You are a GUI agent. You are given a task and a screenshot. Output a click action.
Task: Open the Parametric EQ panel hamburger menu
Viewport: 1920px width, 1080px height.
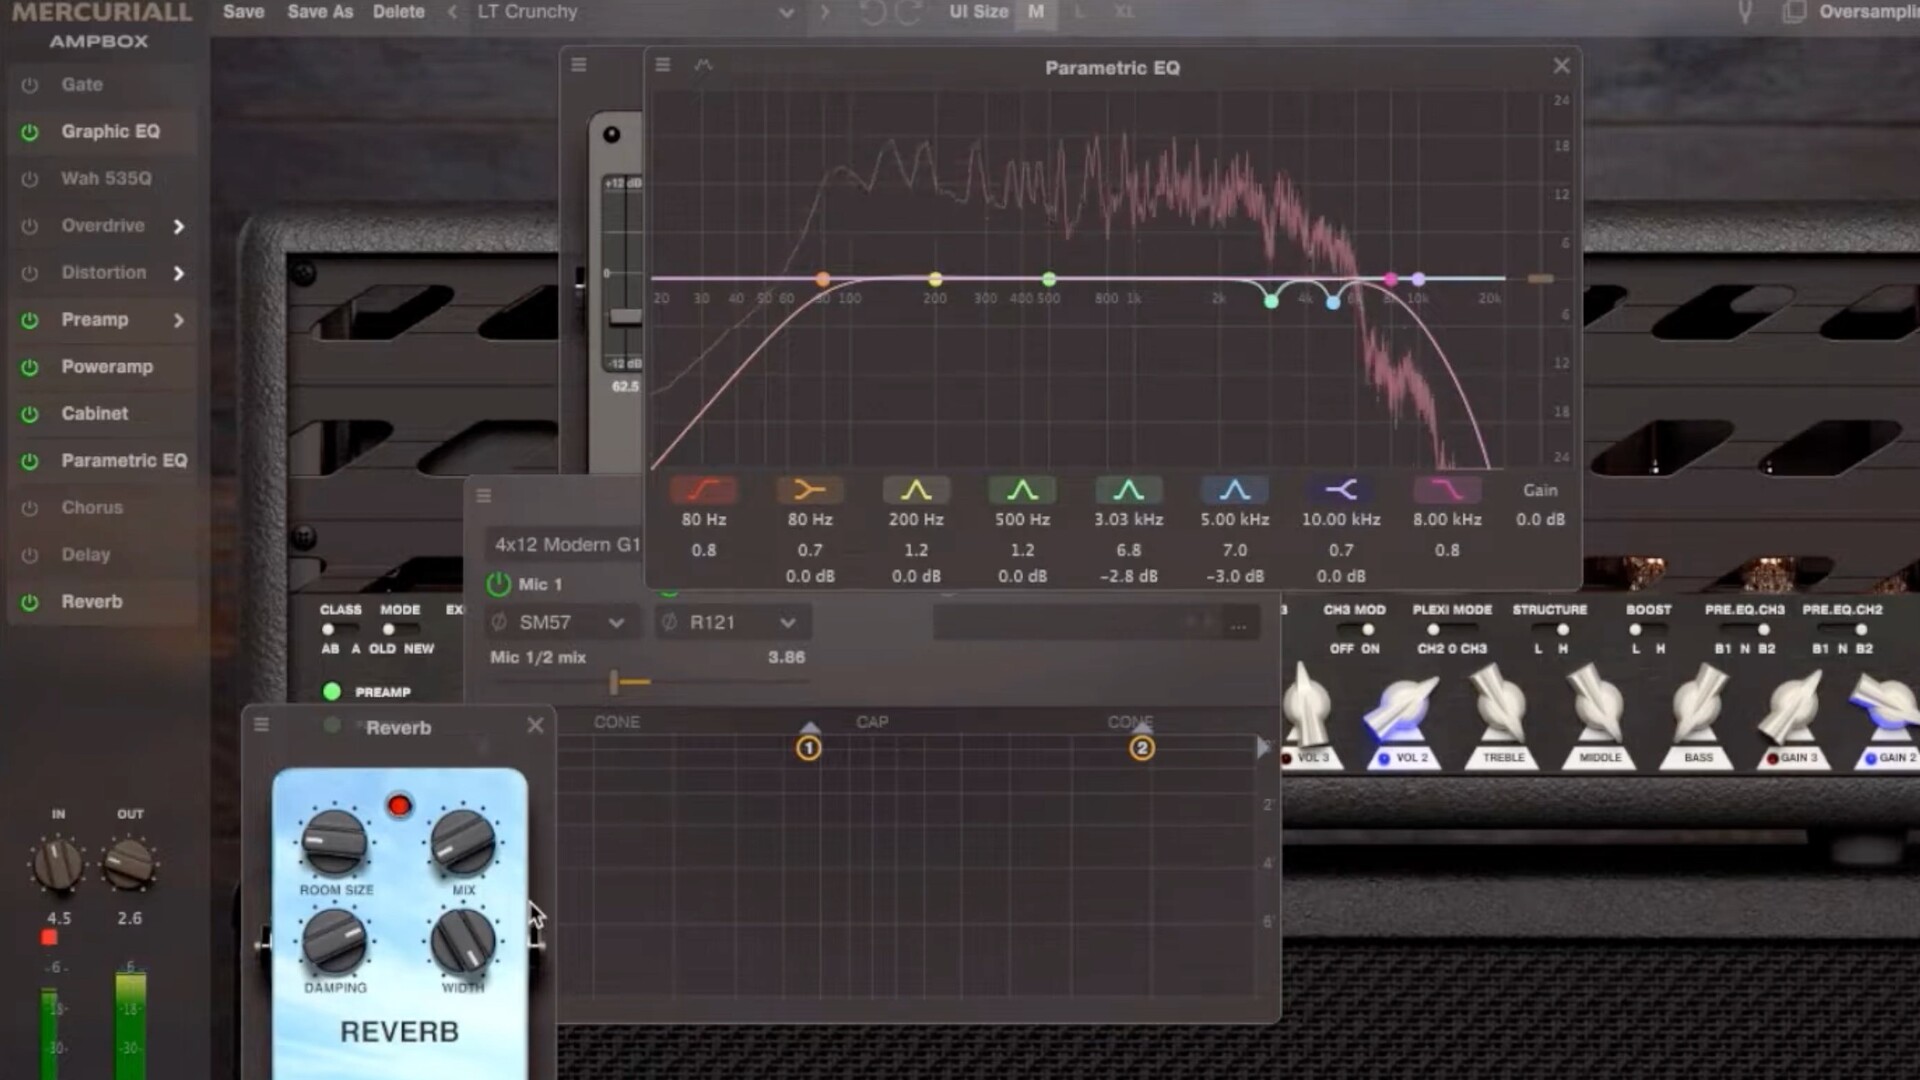click(662, 65)
